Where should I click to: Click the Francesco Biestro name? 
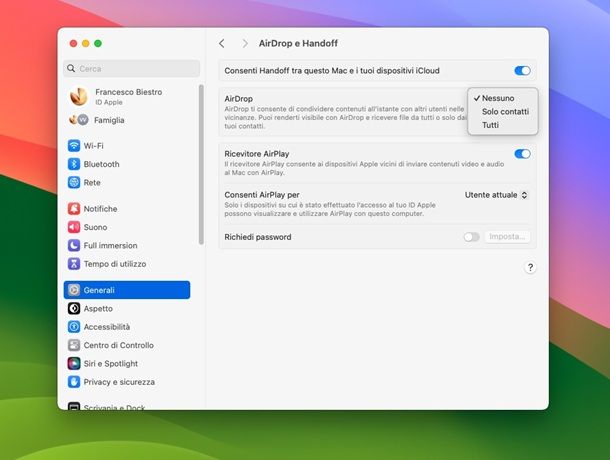pos(128,92)
